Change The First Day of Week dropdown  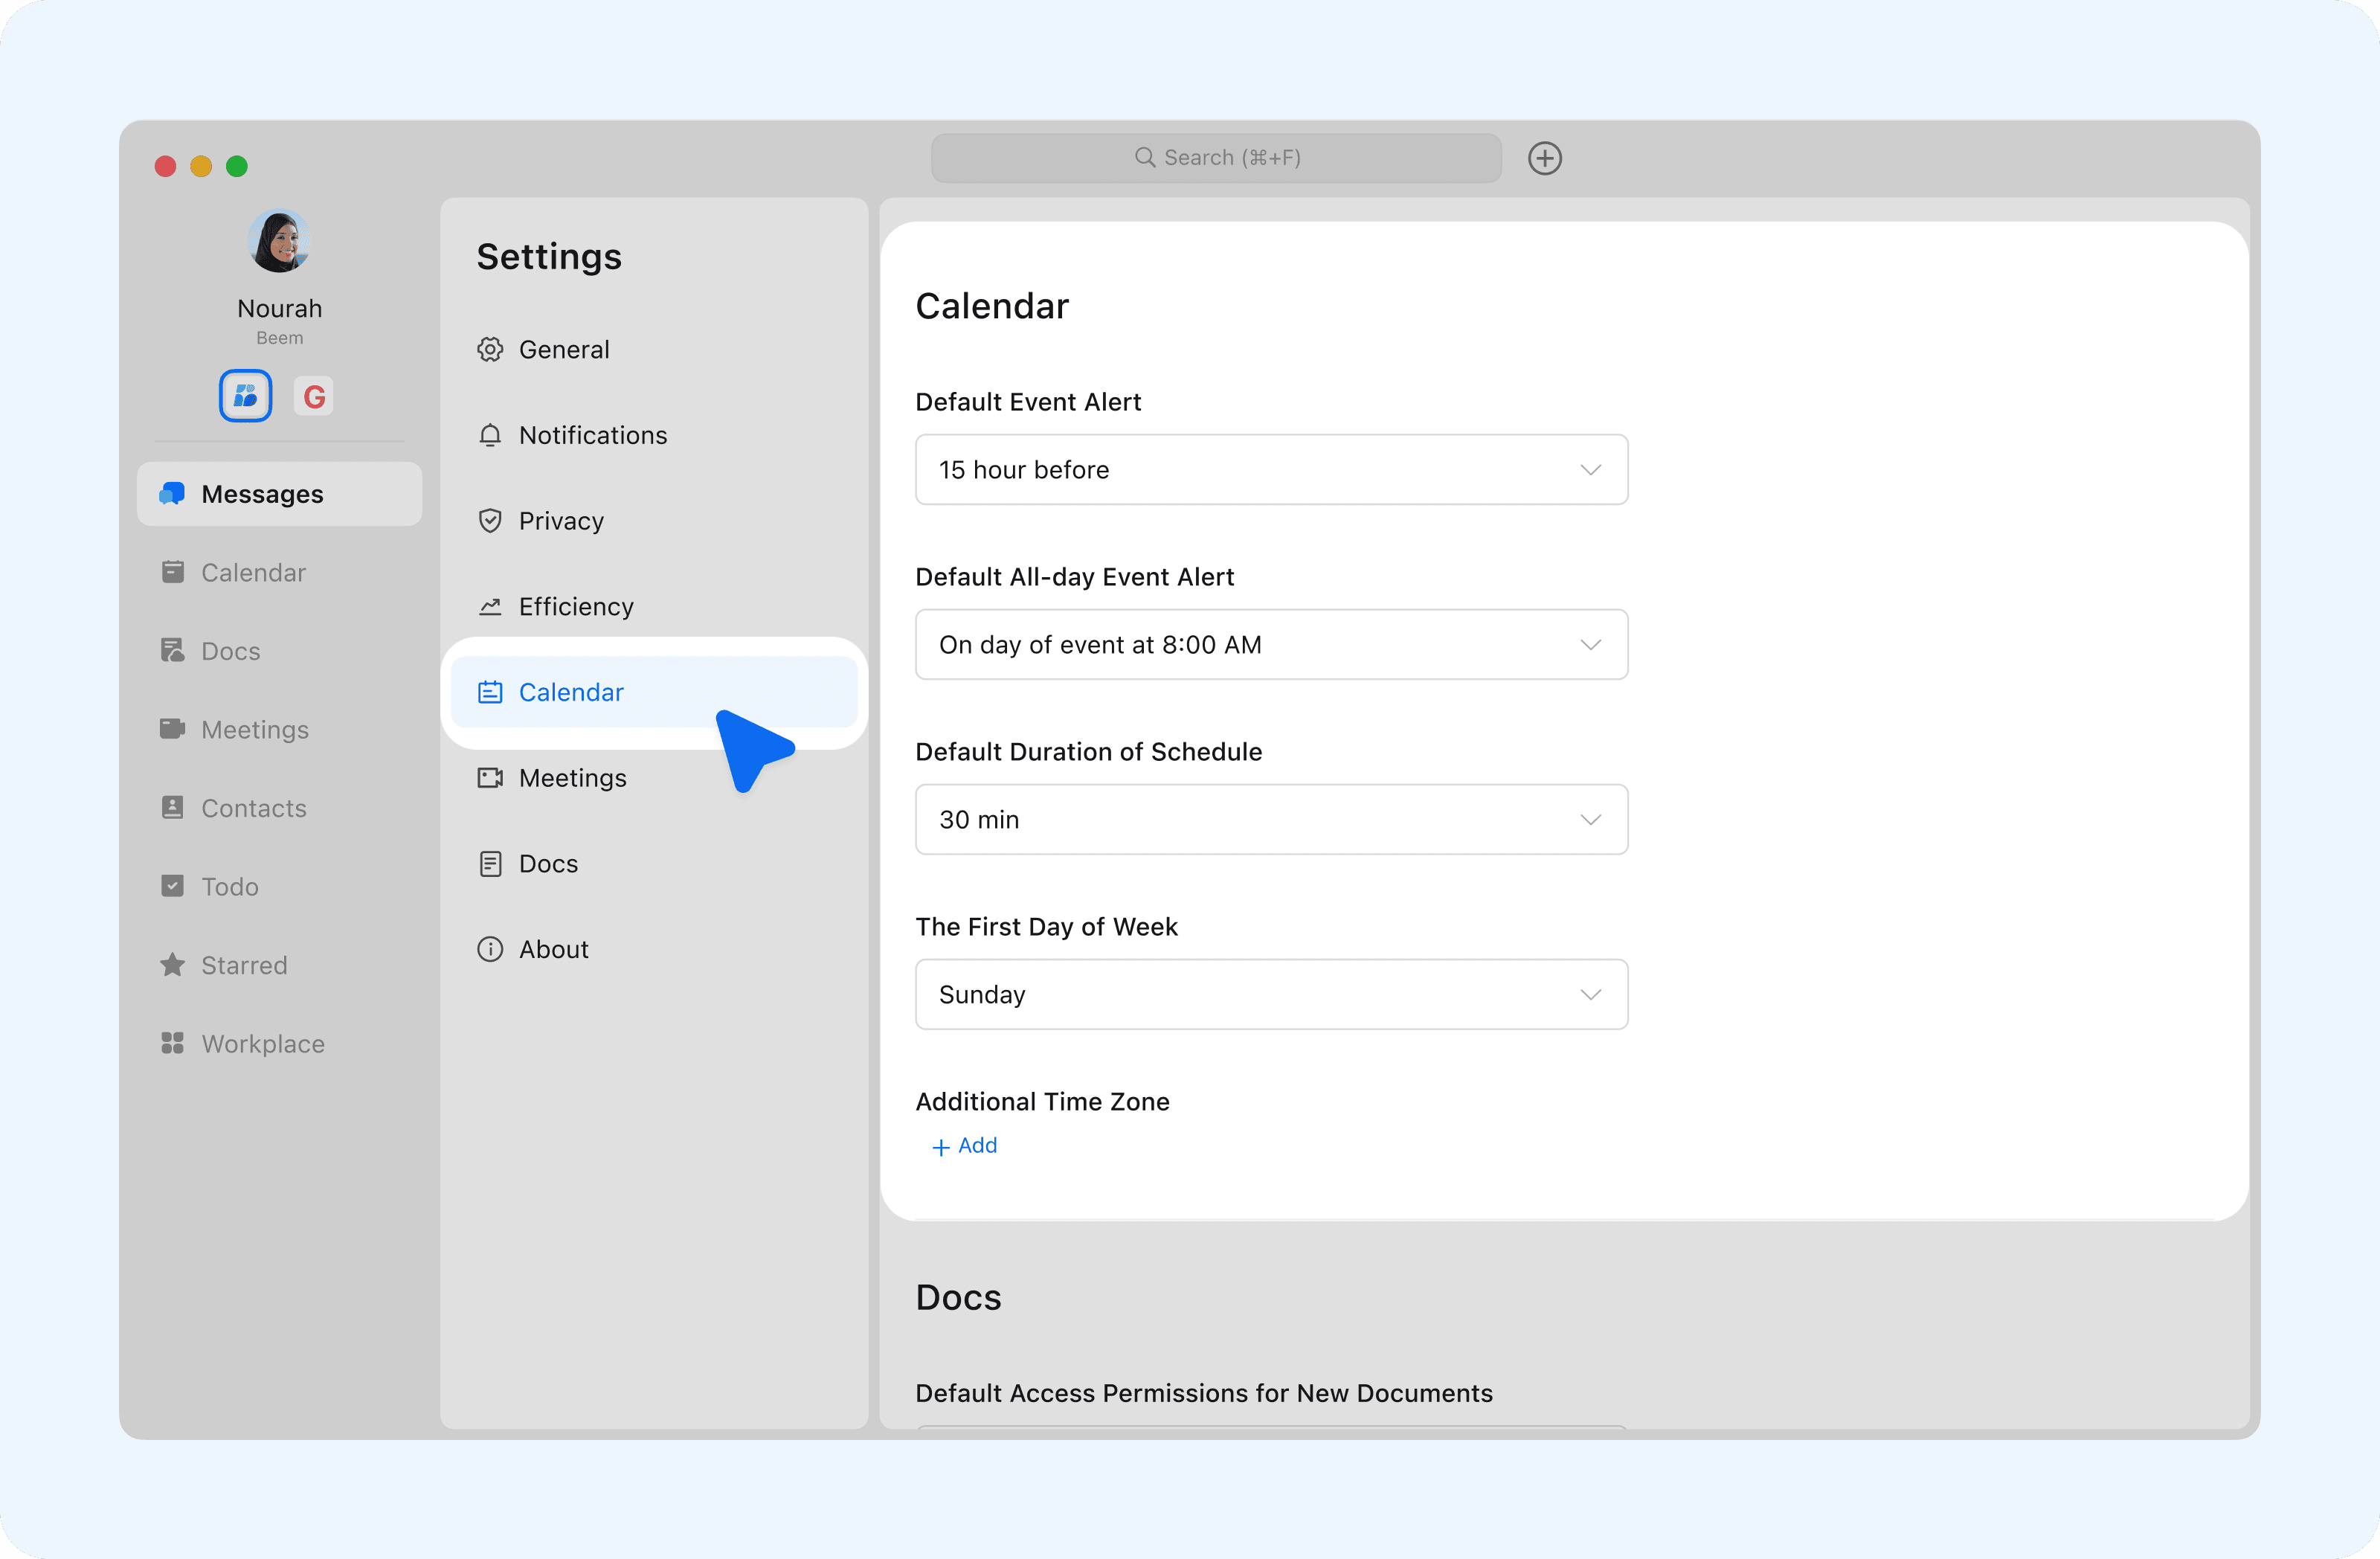(1270, 994)
